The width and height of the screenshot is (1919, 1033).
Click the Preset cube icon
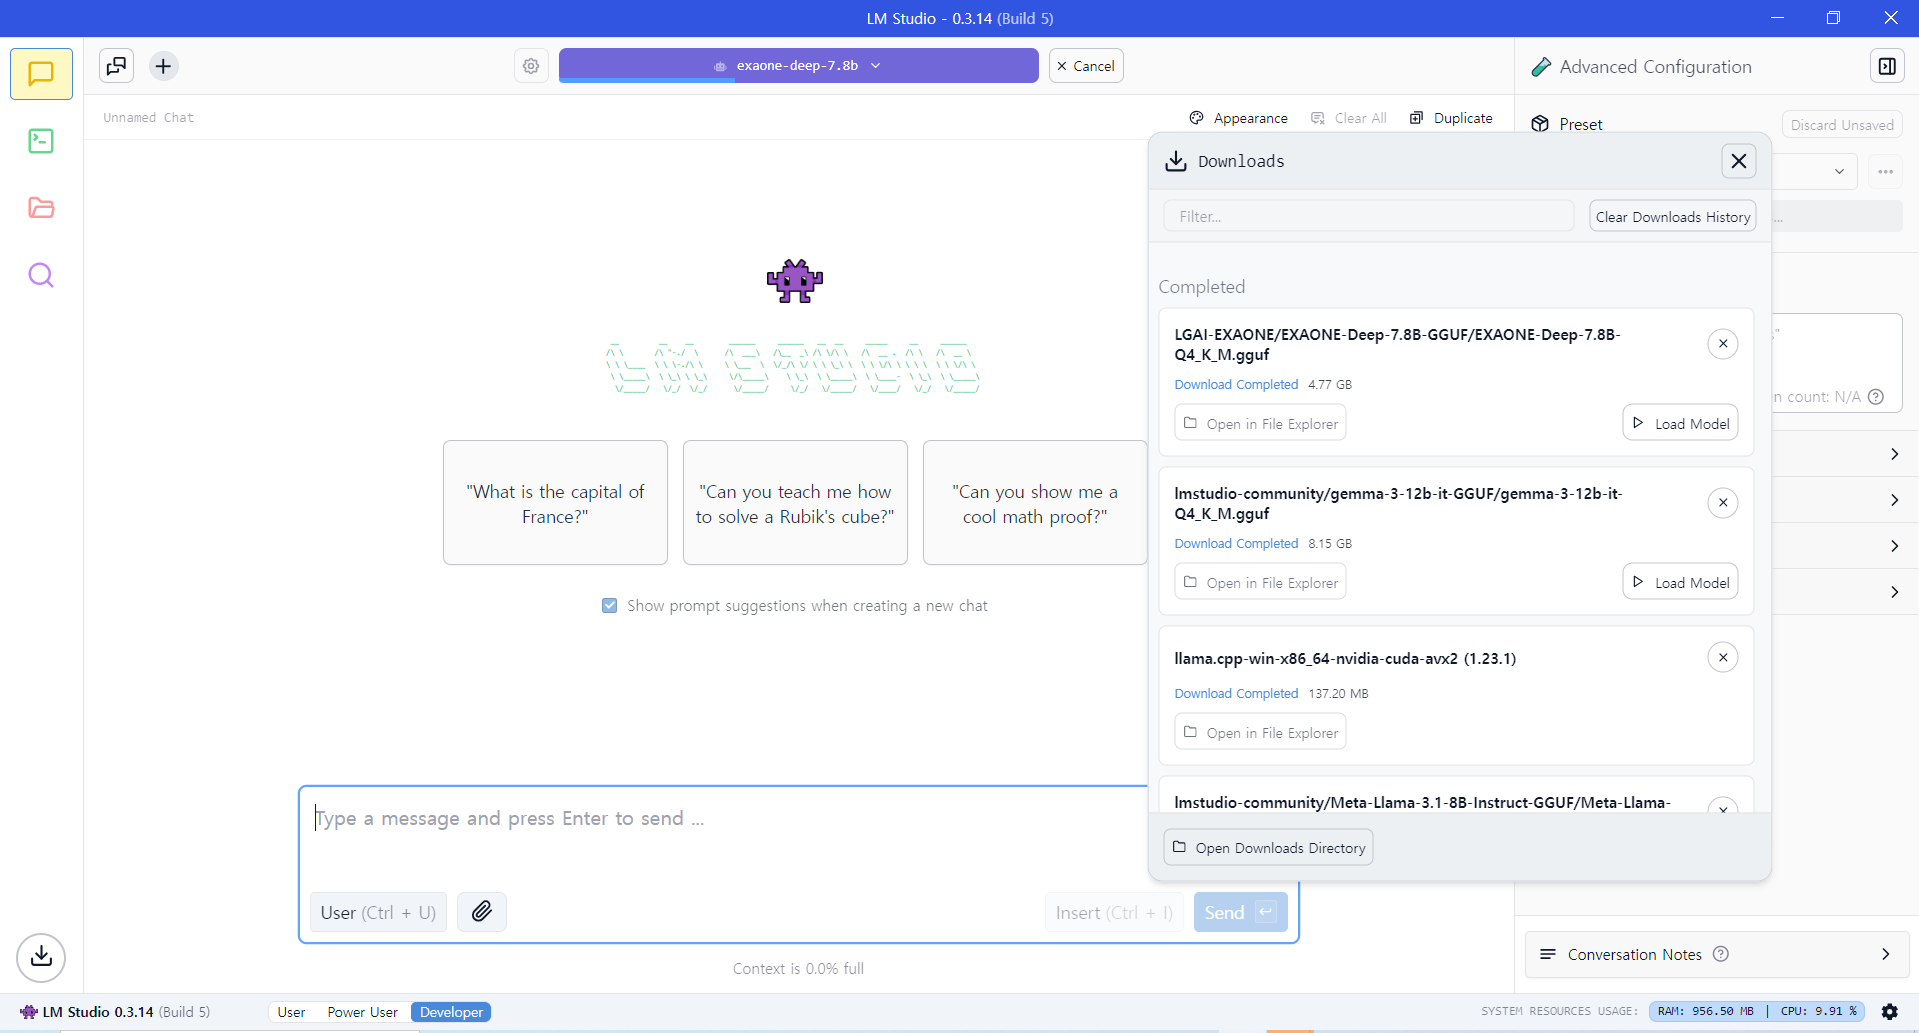click(1540, 124)
